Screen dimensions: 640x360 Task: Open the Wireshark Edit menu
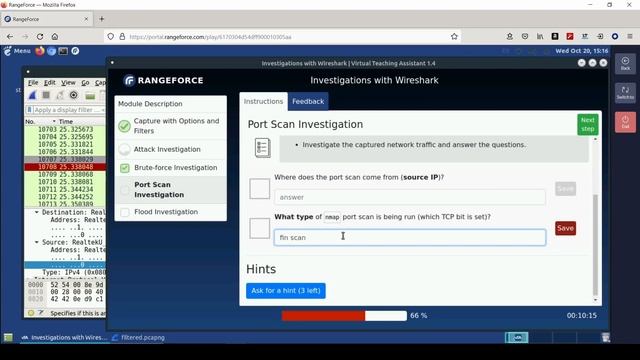pos(49,82)
